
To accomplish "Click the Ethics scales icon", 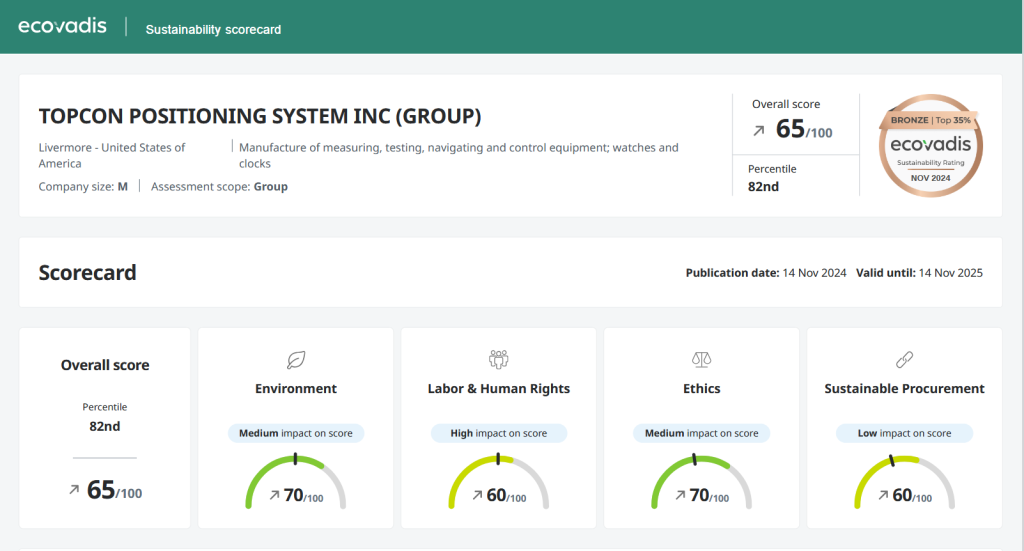I will (x=701, y=360).
